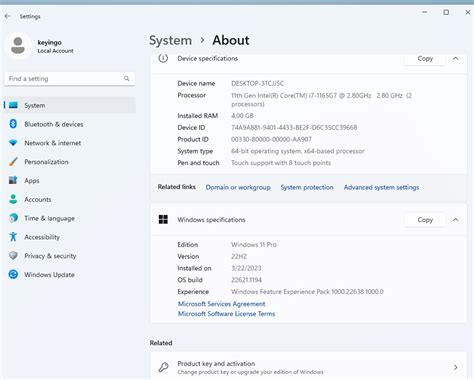Select the System monitor icon in sidebar
This screenshot has width=474, height=380.
(13, 105)
